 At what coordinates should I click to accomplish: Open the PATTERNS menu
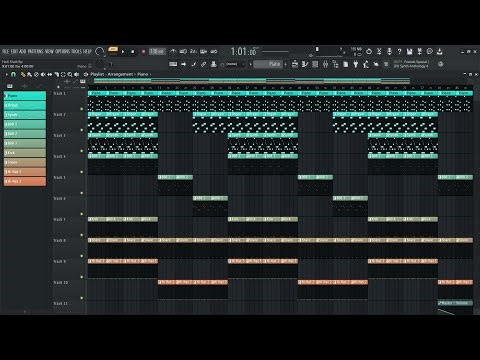pyautogui.click(x=35, y=51)
